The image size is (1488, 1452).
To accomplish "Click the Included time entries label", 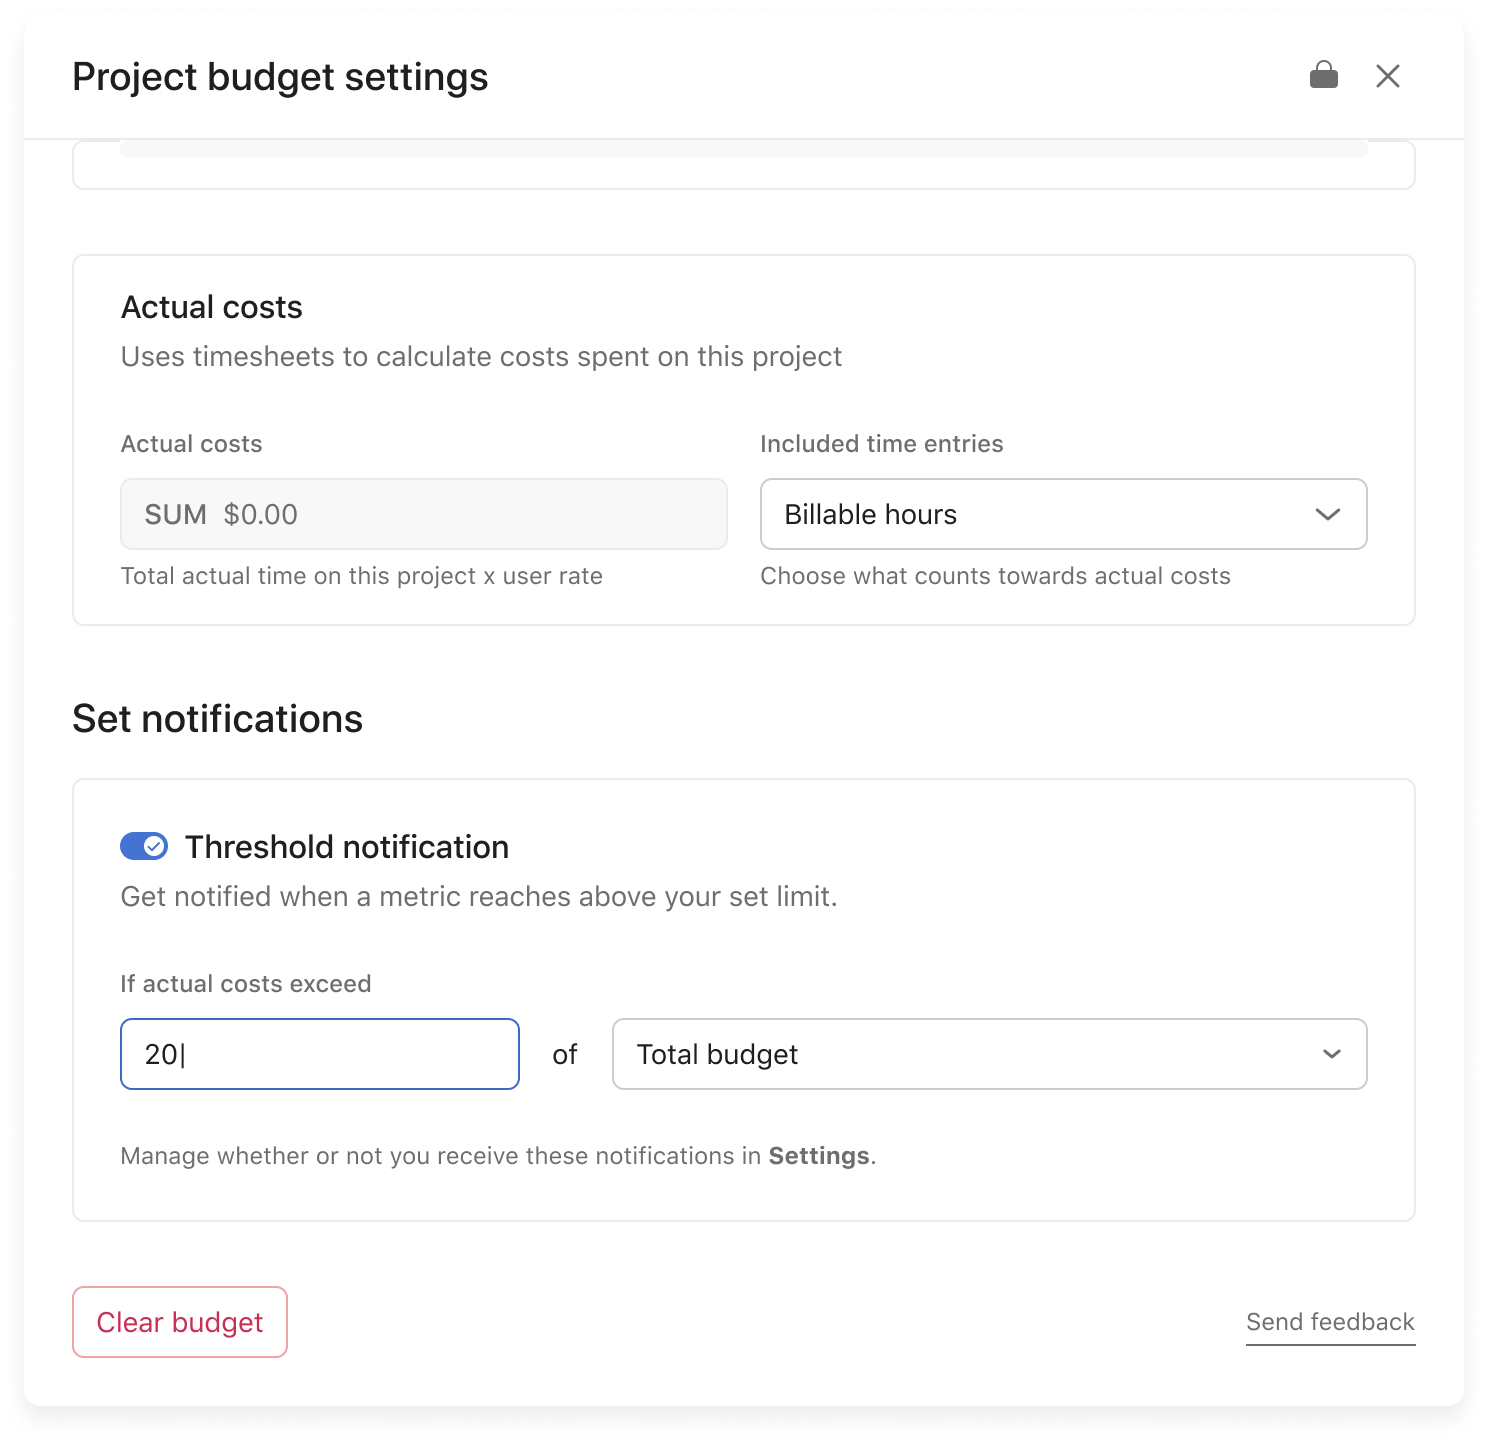I will [x=881, y=444].
